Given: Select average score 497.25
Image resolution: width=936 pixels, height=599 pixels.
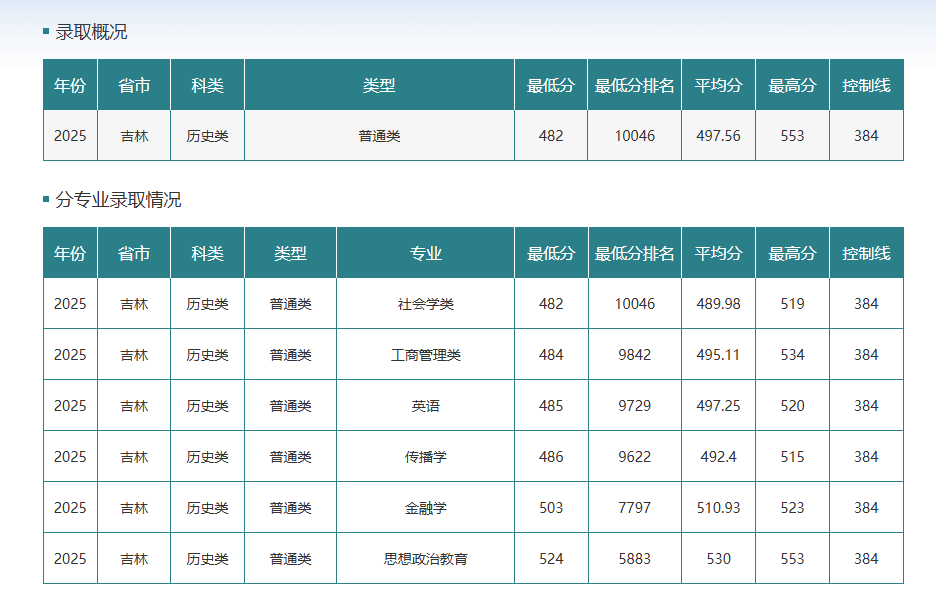Looking at the screenshot, I should click(x=718, y=406).
